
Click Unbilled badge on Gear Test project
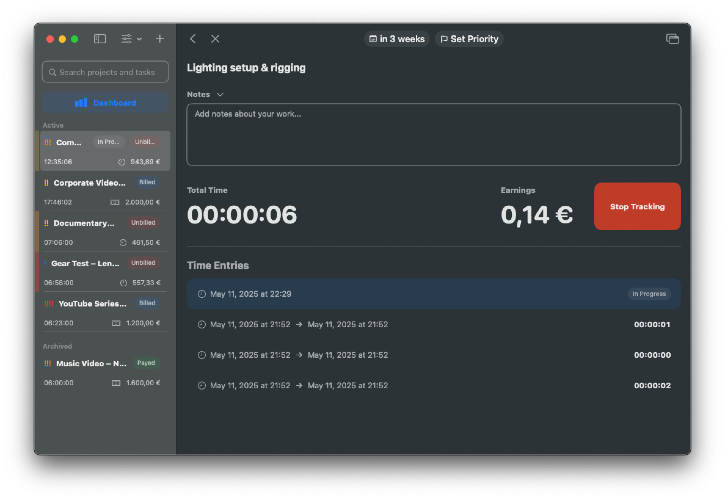click(143, 263)
